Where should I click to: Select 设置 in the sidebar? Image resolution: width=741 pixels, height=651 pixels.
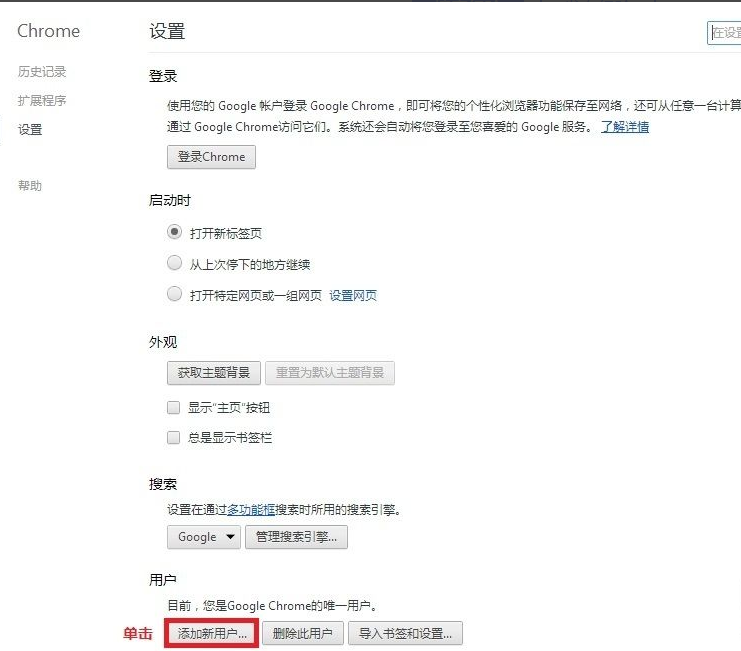(30, 129)
